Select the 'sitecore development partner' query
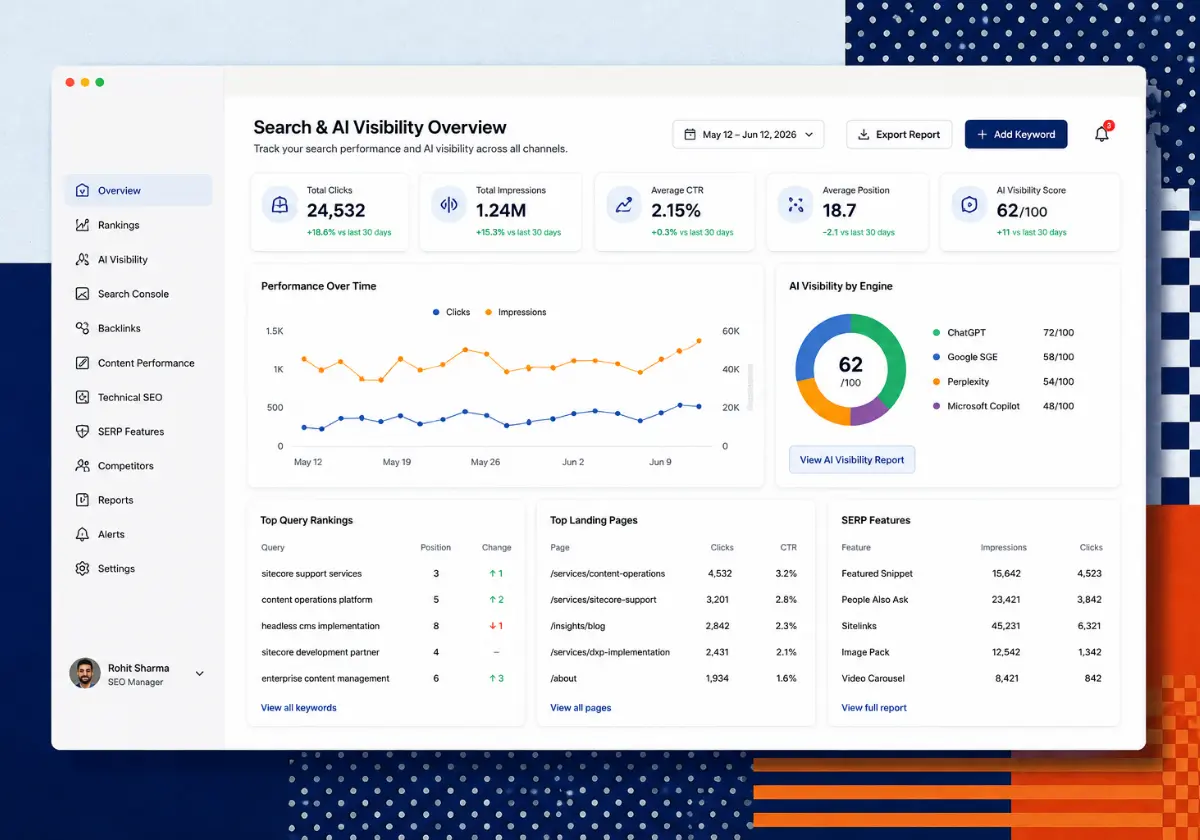The image size is (1200, 840). pyautogui.click(x=386, y=652)
